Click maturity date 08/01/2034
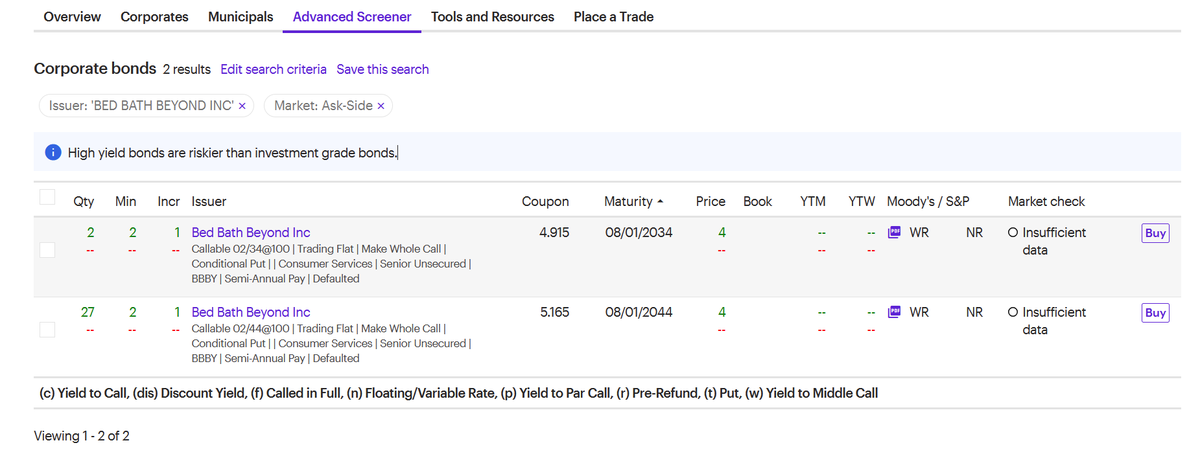1200x456 pixels. pos(639,232)
